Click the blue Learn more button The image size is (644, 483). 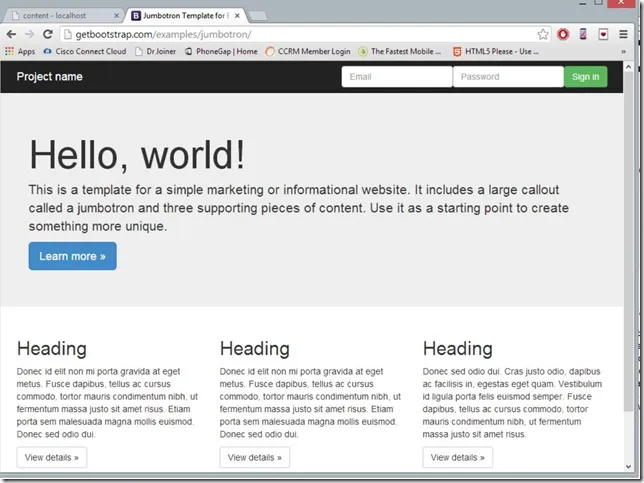point(72,256)
